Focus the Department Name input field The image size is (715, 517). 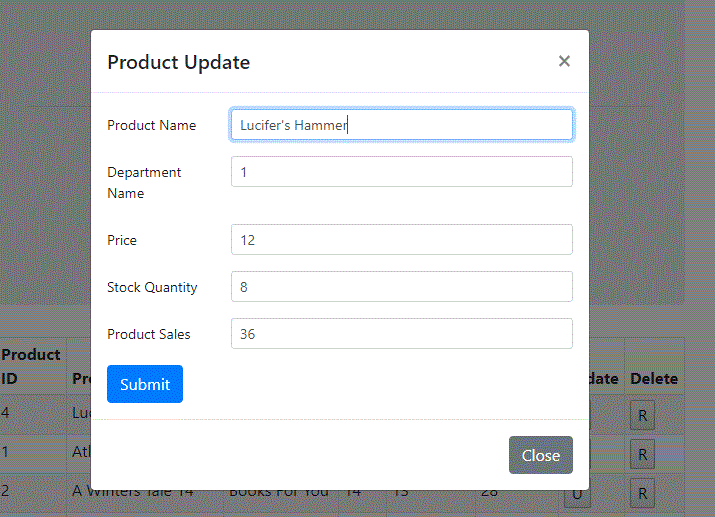coord(402,172)
